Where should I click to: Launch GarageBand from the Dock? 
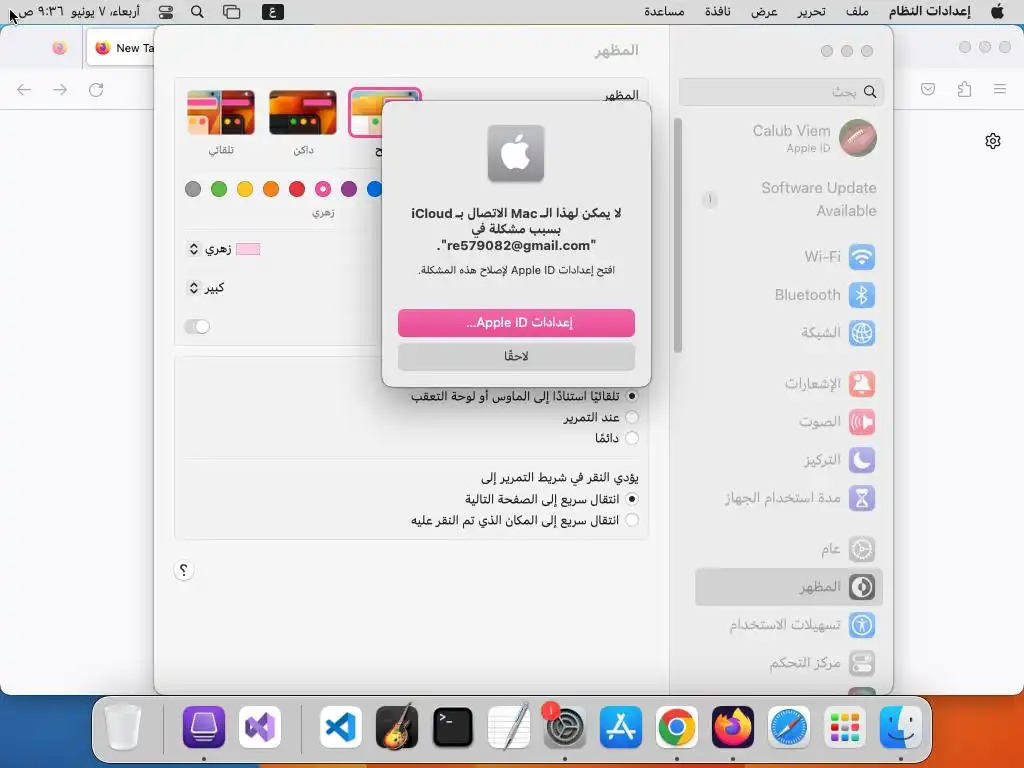pyautogui.click(x=396, y=727)
